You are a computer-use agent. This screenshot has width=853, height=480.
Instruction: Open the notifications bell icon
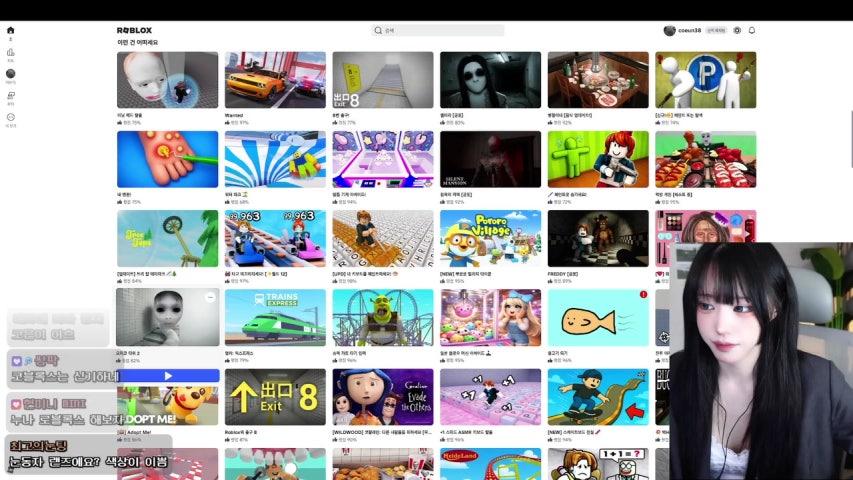click(x=752, y=30)
